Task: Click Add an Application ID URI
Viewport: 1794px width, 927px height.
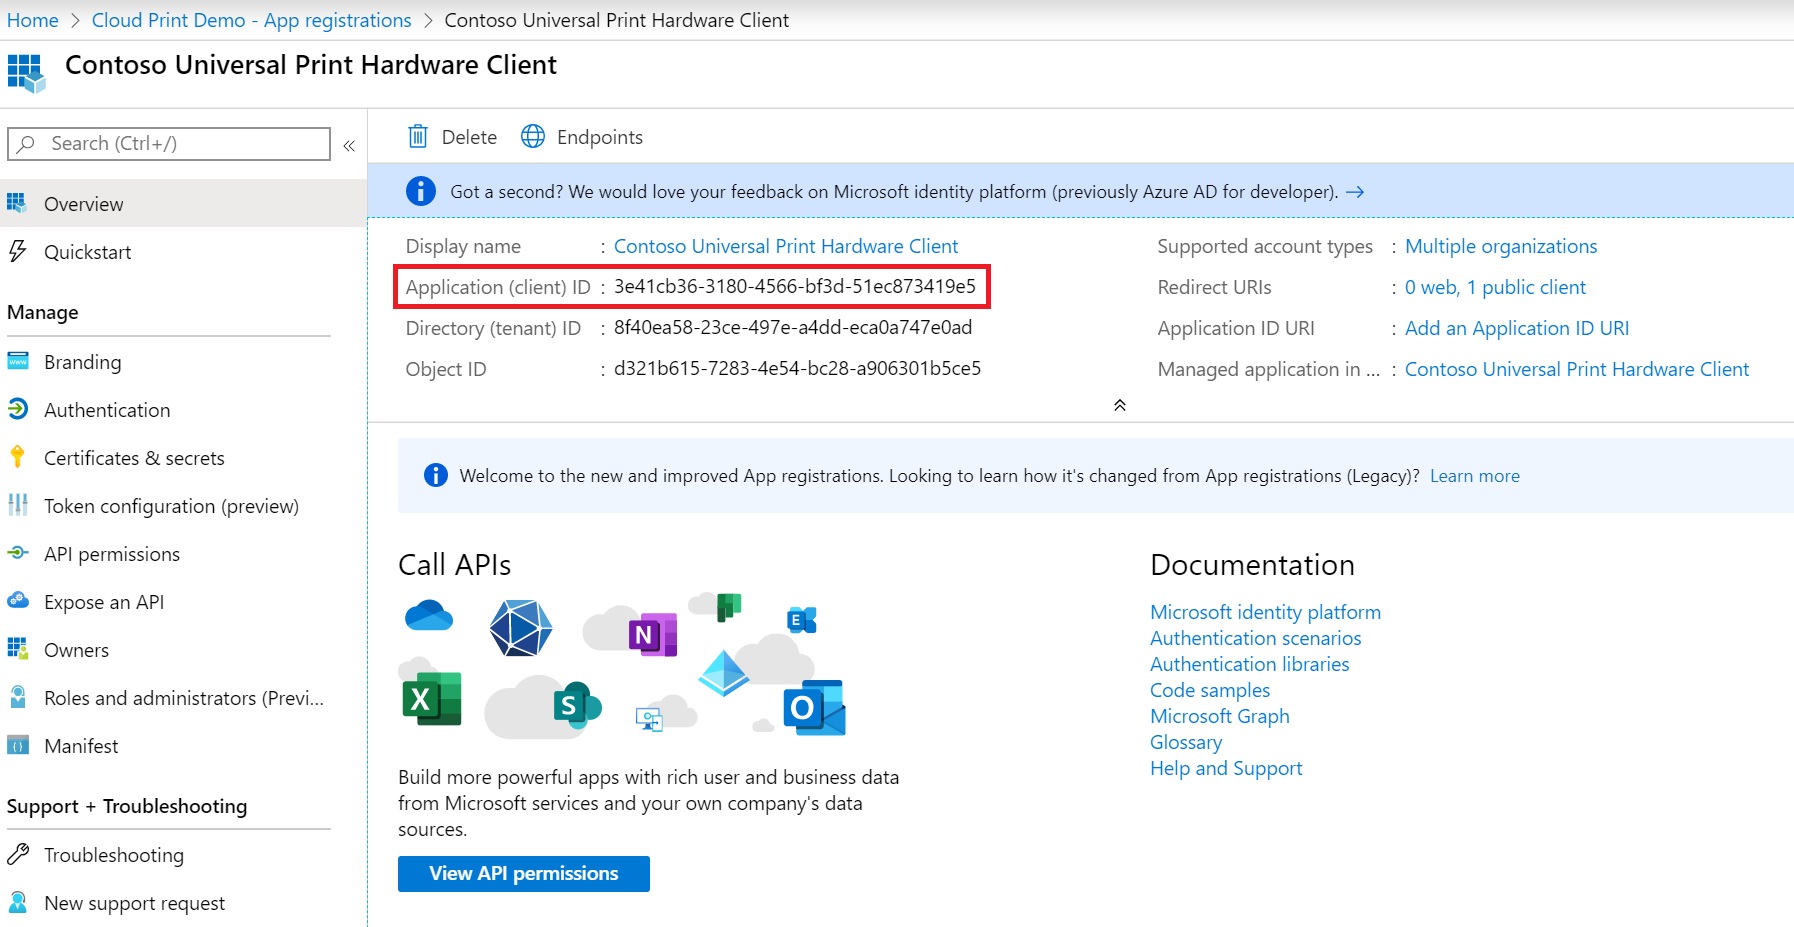Action: point(1517,328)
